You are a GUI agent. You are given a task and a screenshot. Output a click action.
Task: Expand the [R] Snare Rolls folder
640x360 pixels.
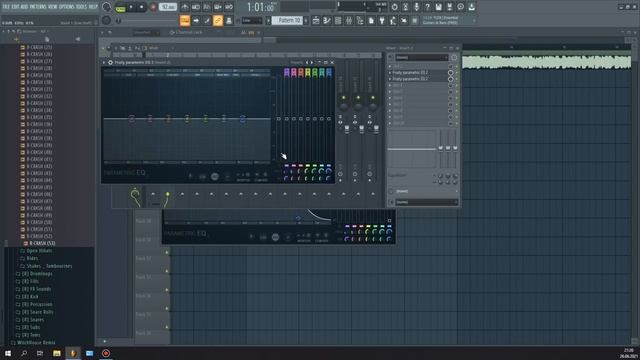click(37, 312)
